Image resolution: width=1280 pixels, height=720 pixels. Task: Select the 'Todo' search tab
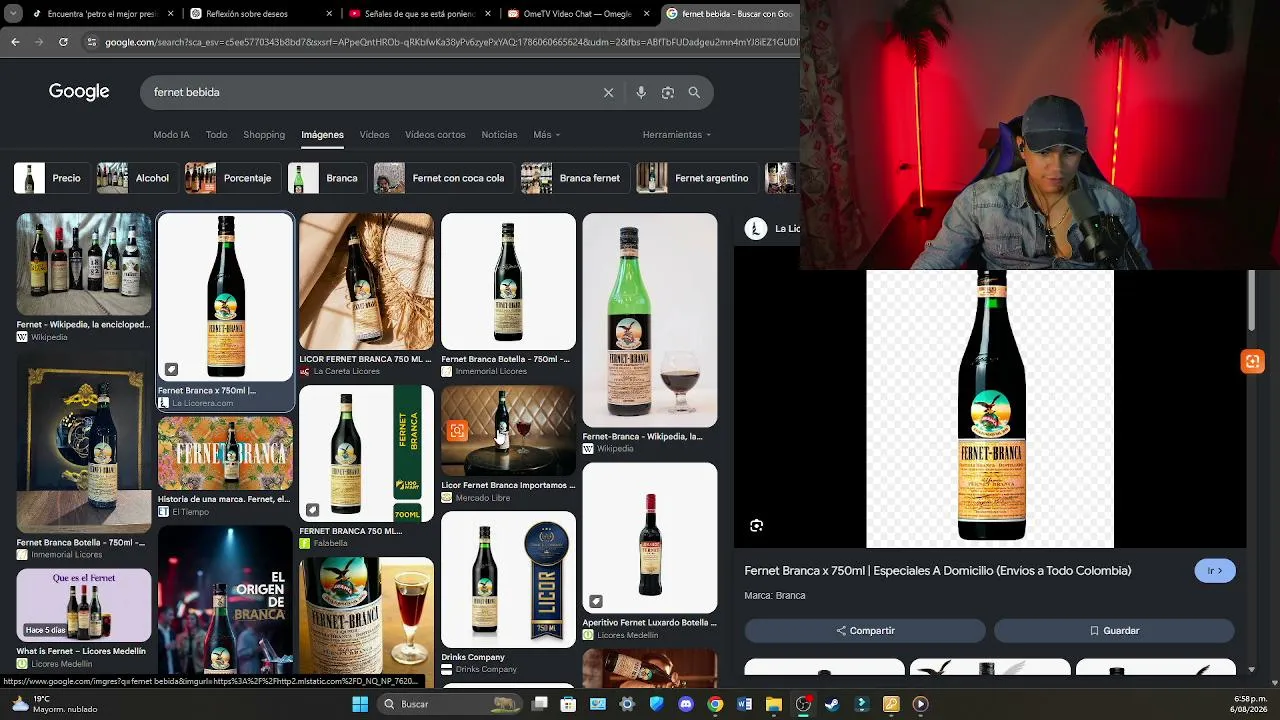[216, 135]
